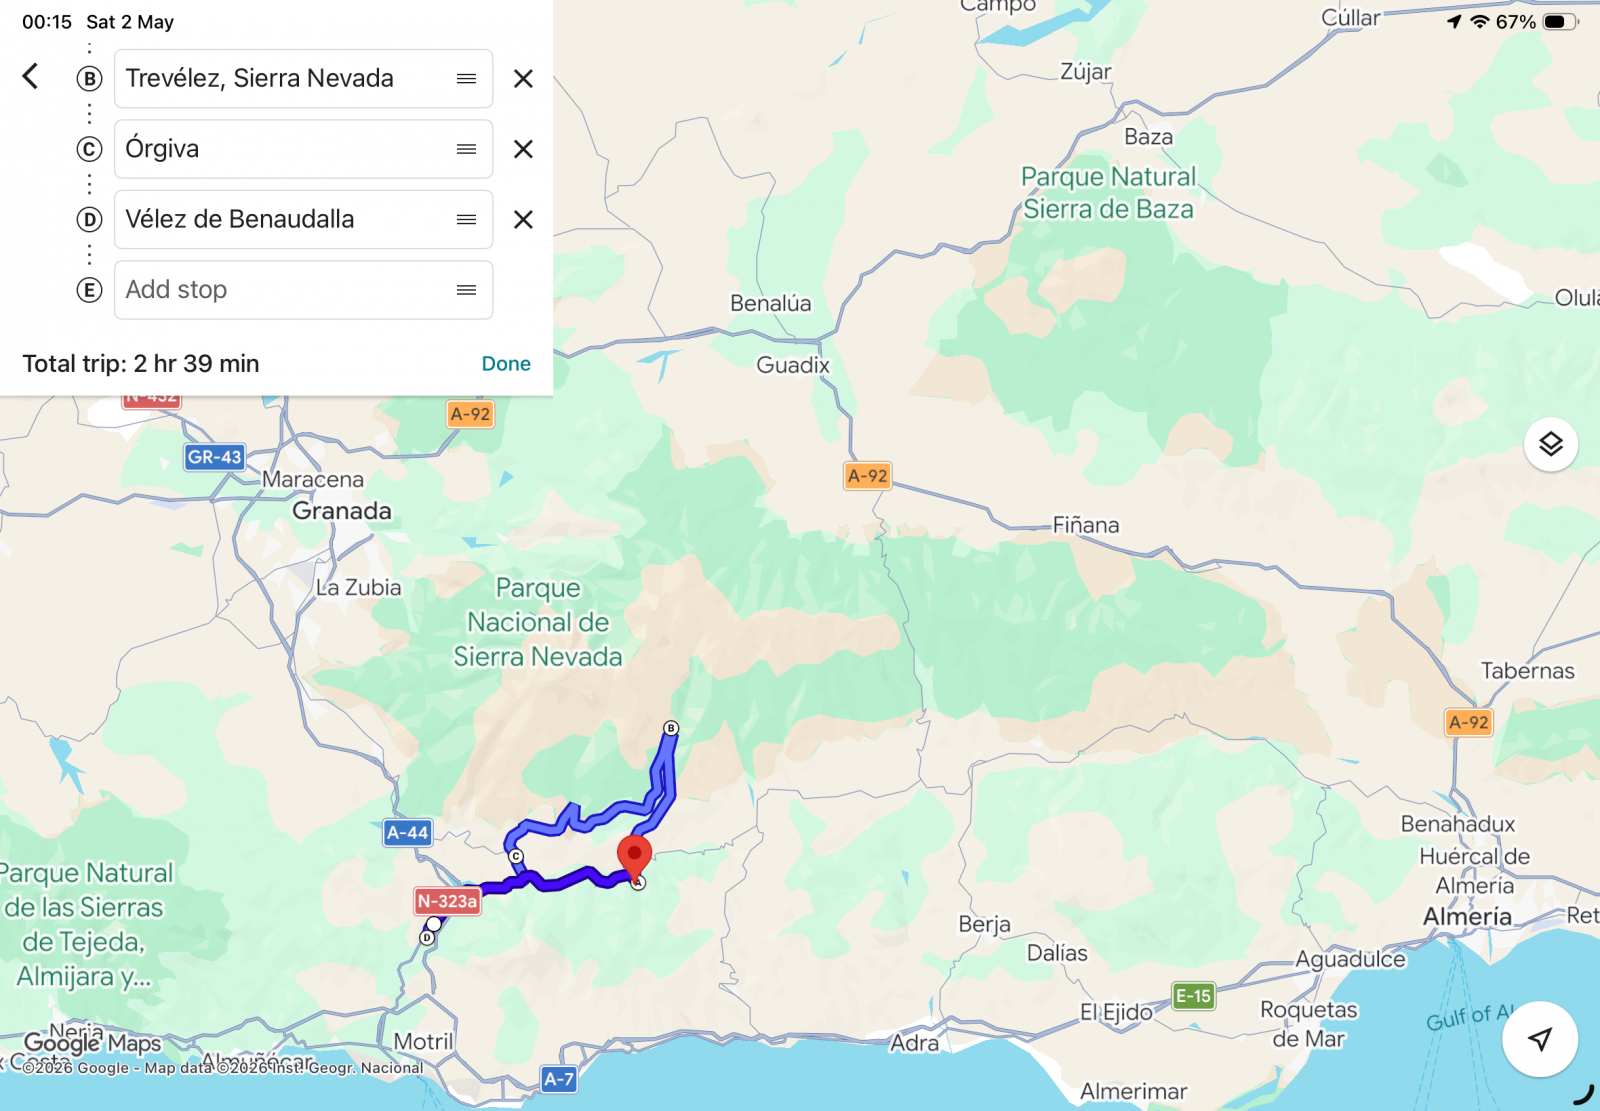The height and width of the screenshot is (1111, 1600).
Task: Tap the location services arrow in status bar
Action: [1454, 21]
